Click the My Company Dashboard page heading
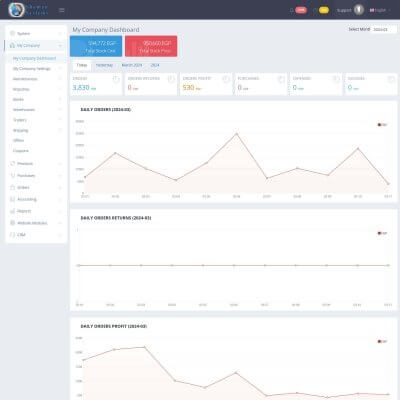This screenshot has width=400, height=400. 106,30
